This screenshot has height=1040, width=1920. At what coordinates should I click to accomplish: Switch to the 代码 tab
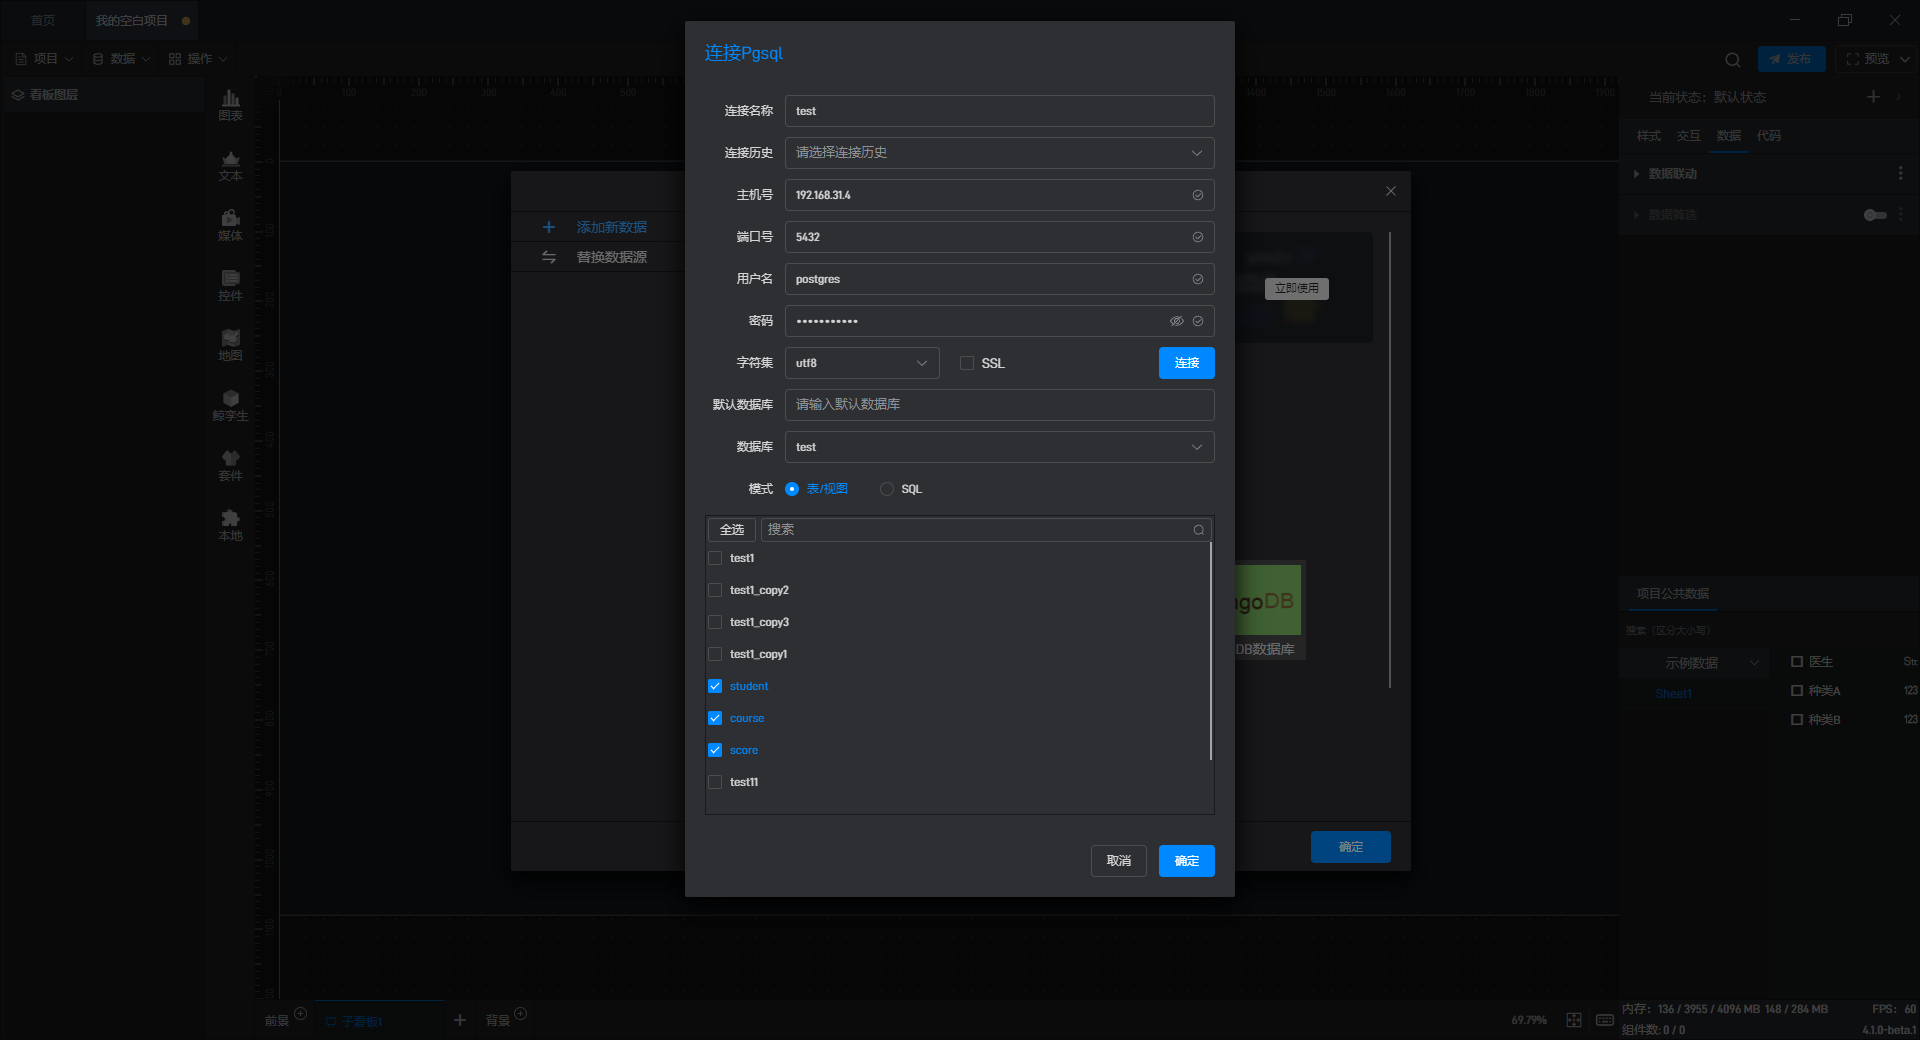[x=1769, y=136]
